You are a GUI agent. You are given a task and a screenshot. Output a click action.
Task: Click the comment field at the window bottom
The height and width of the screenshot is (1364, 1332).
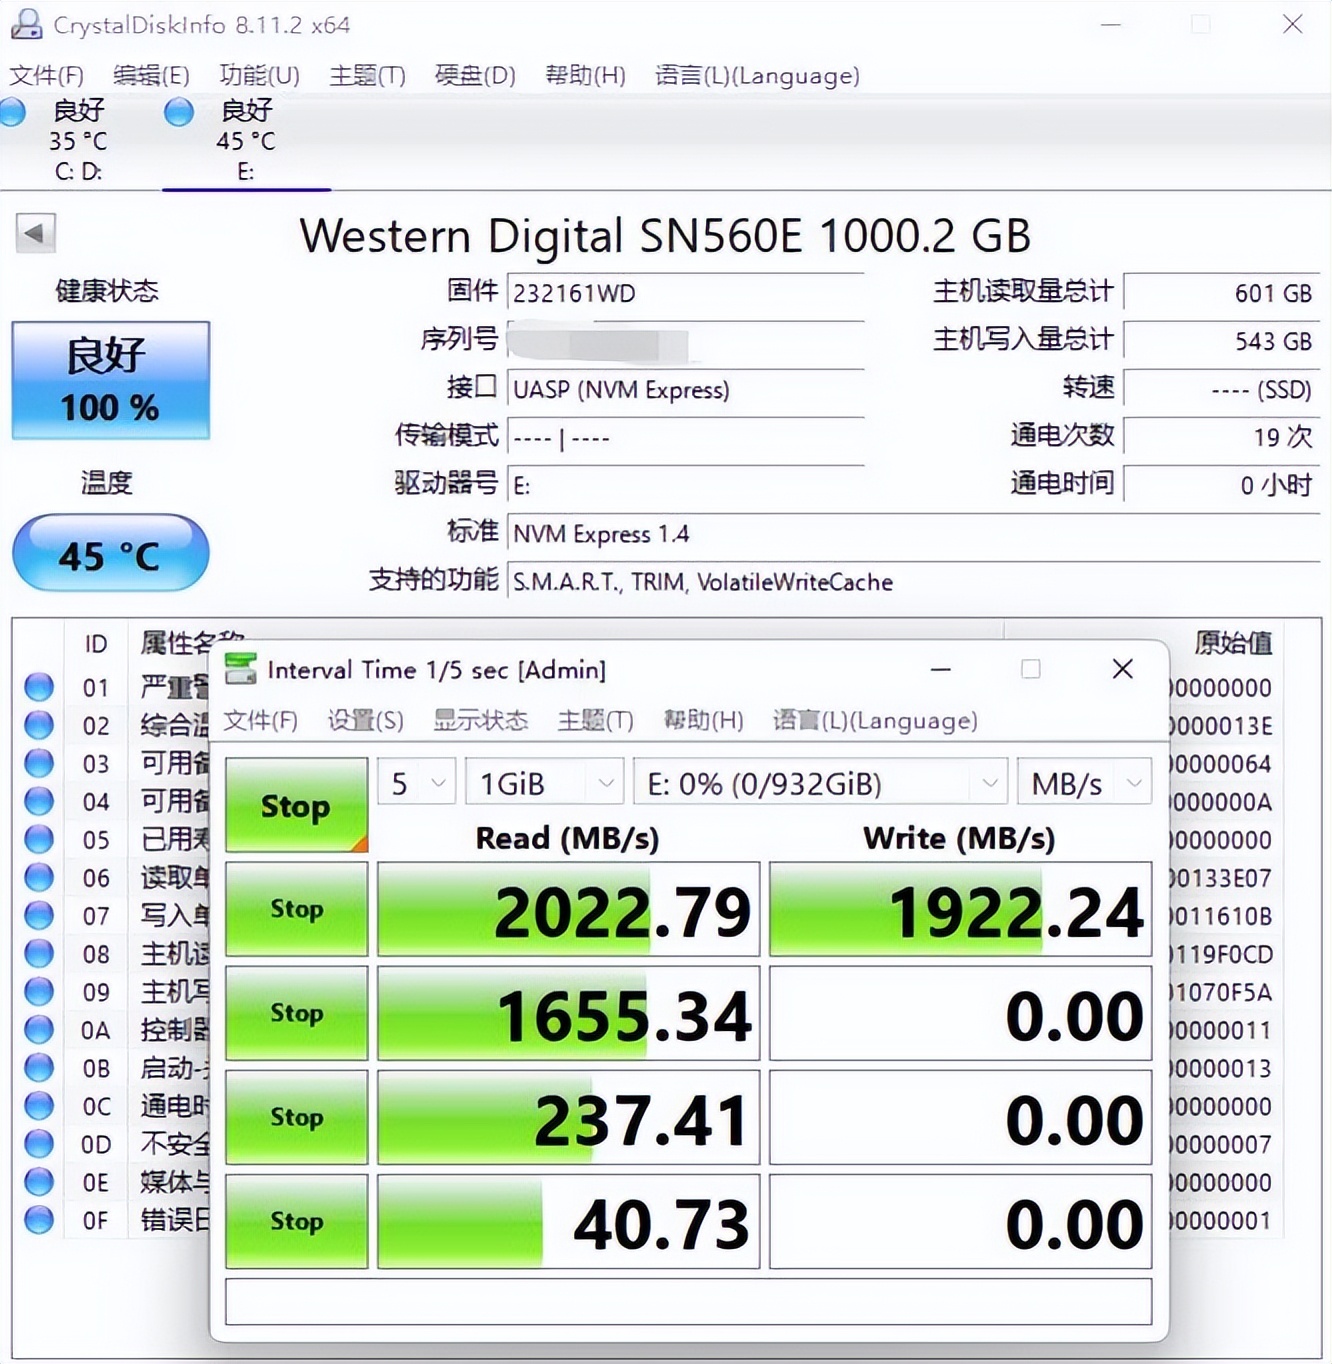690,1301
